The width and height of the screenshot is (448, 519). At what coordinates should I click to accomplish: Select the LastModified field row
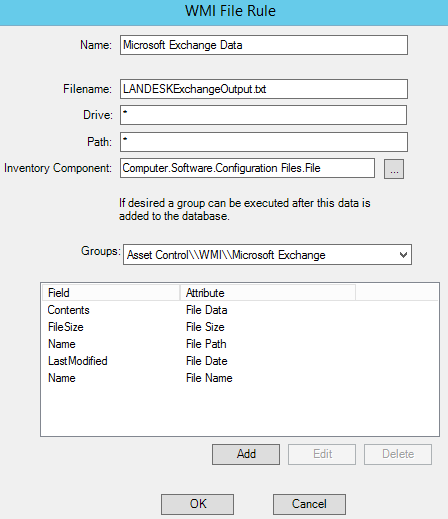[x=240, y=361]
